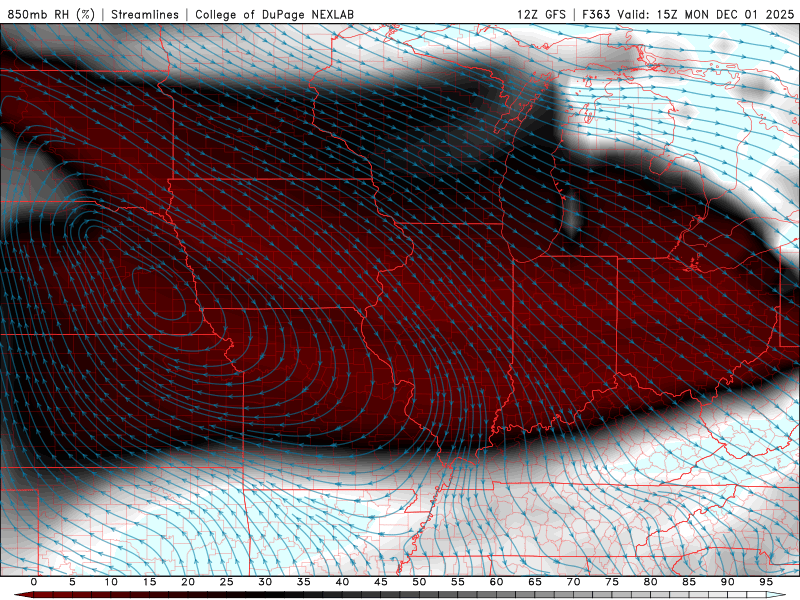This screenshot has width=800, height=600.
Task: Click the "40" legend tick label
Action: point(342,582)
